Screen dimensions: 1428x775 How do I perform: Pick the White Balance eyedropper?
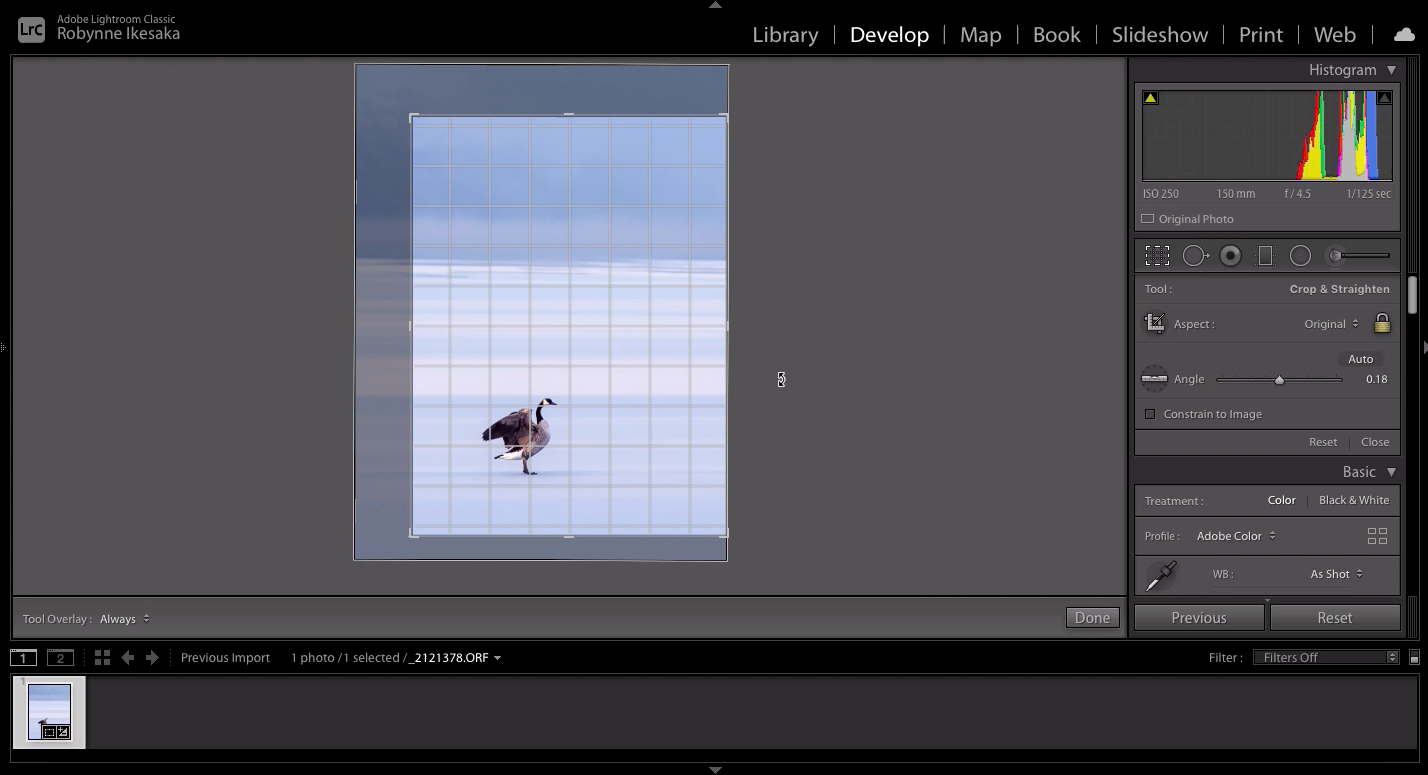1161,575
